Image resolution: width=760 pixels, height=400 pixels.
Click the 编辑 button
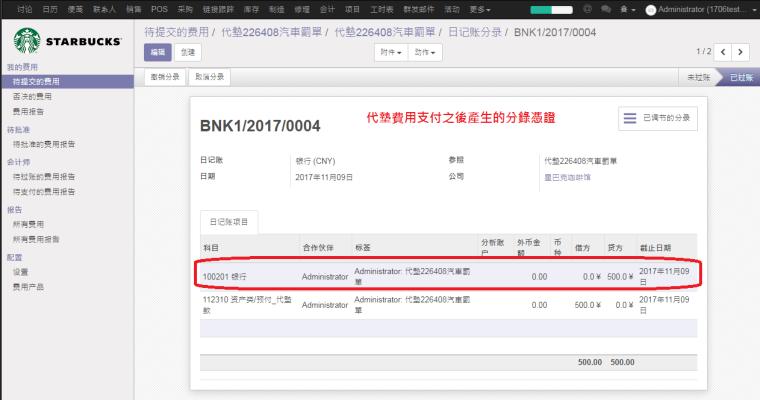(x=158, y=52)
